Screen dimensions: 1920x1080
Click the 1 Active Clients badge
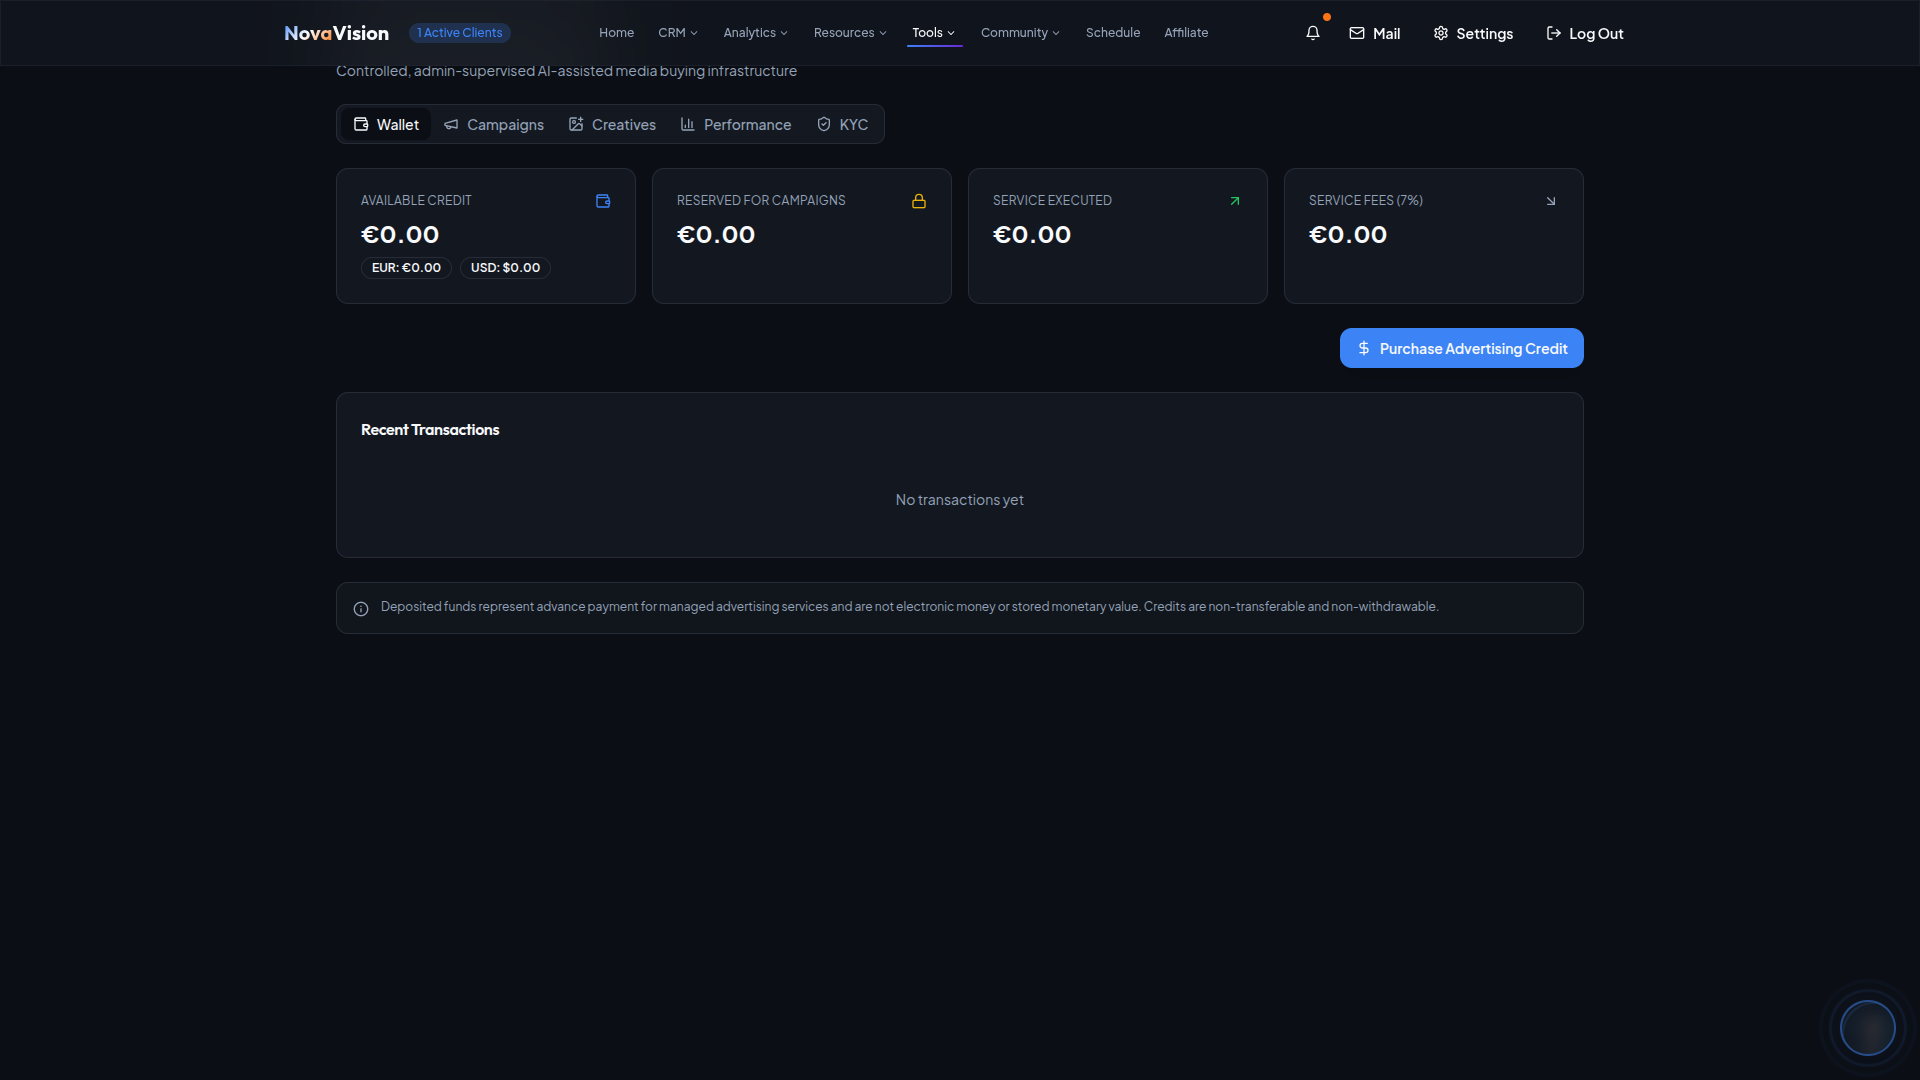point(460,33)
